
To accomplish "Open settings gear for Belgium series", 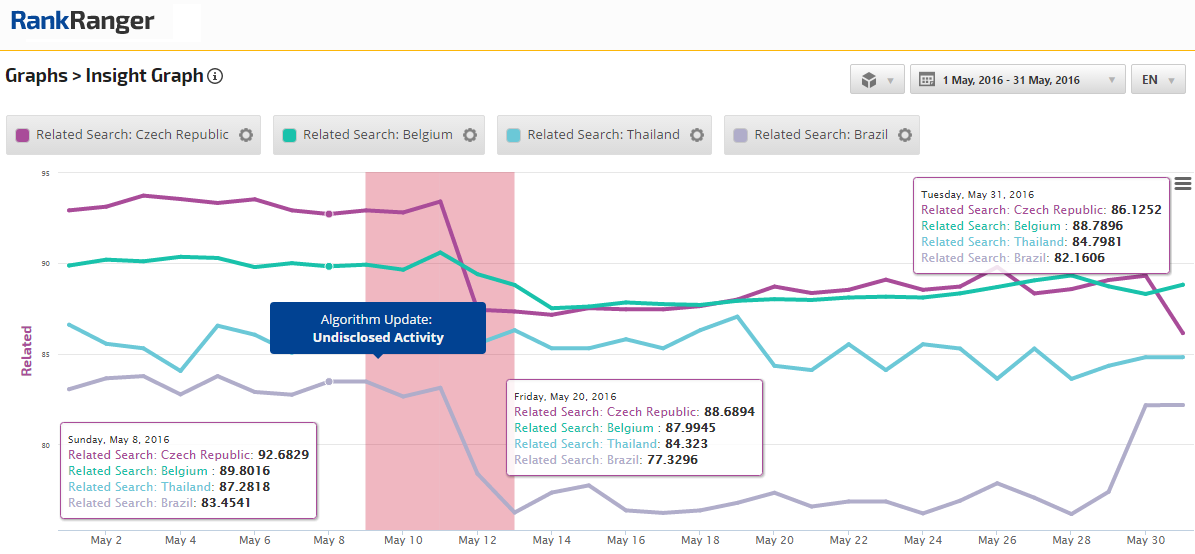I will tap(469, 135).
